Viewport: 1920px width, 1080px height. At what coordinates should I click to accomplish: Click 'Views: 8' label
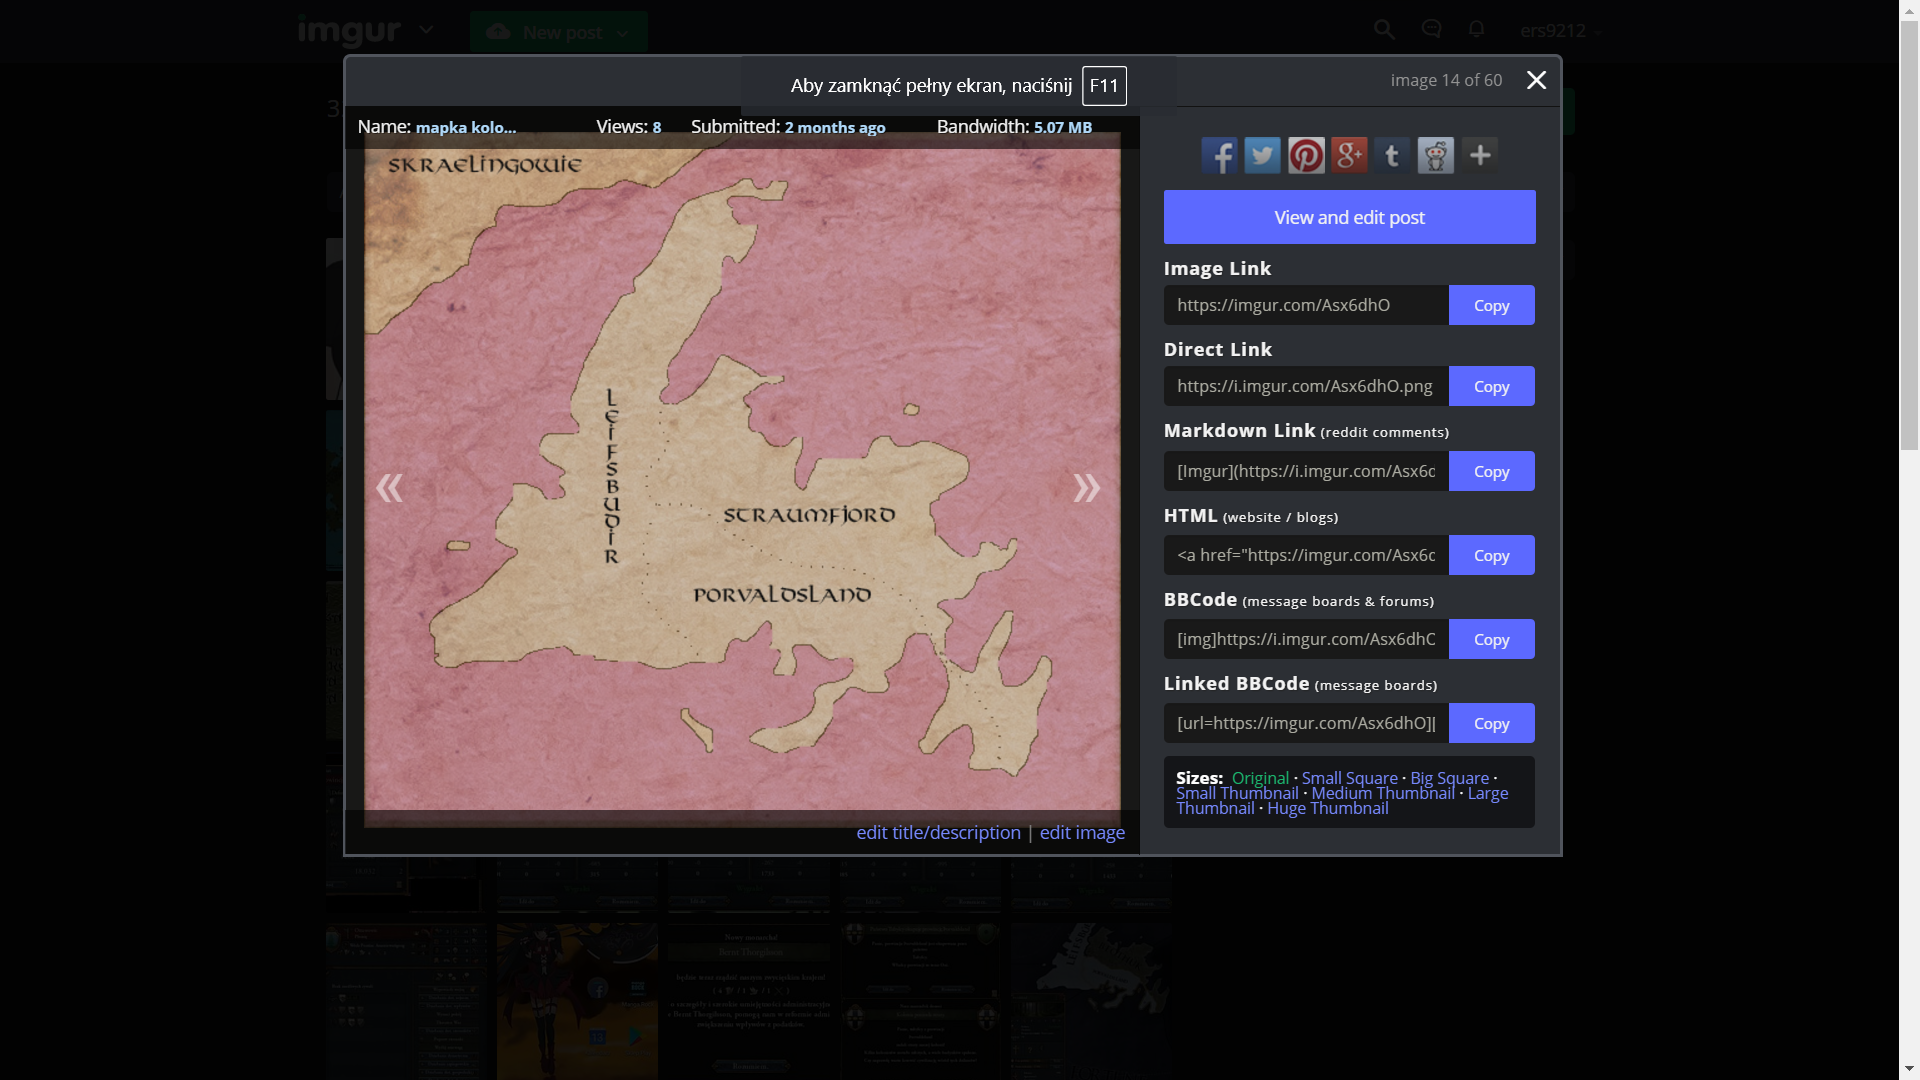click(x=628, y=127)
